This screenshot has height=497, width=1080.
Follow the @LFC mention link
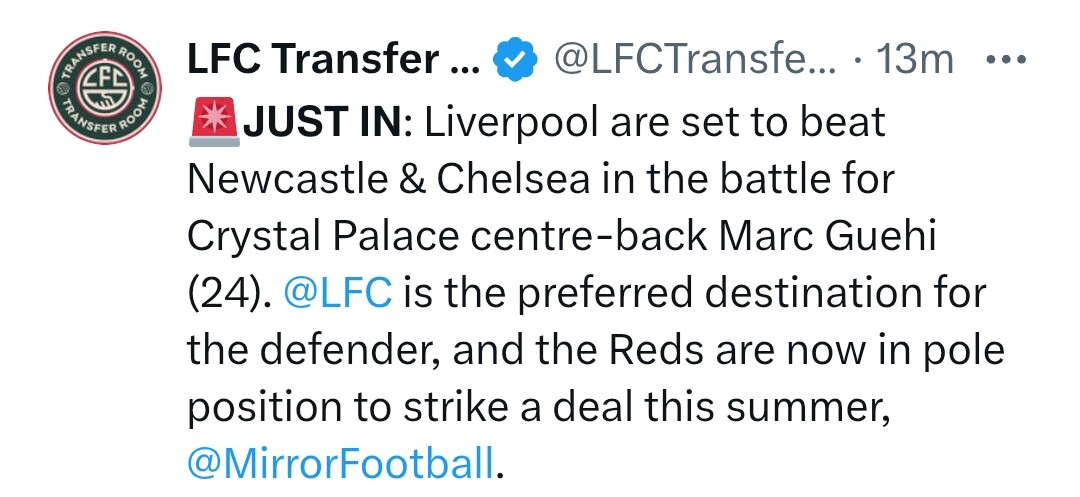click(x=338, y=294)
